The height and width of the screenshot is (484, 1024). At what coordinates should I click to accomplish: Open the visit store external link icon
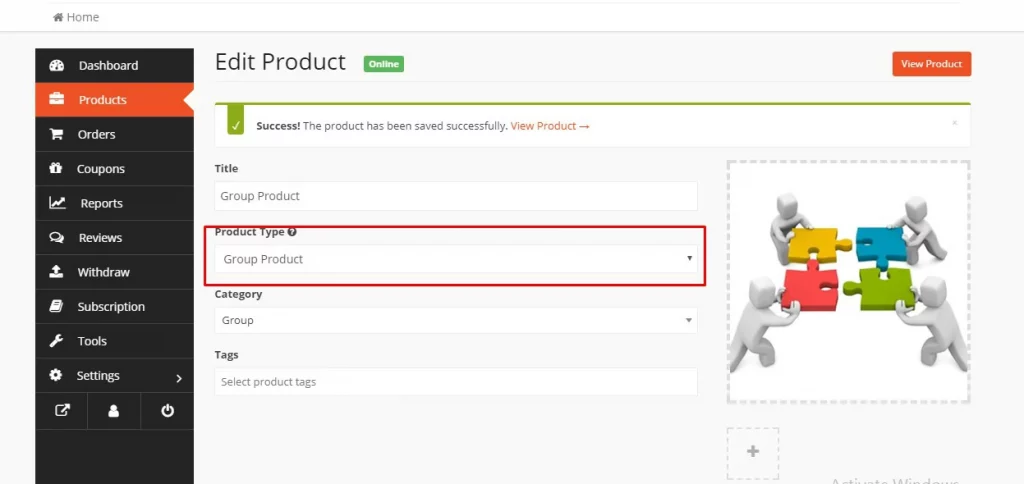62,411
